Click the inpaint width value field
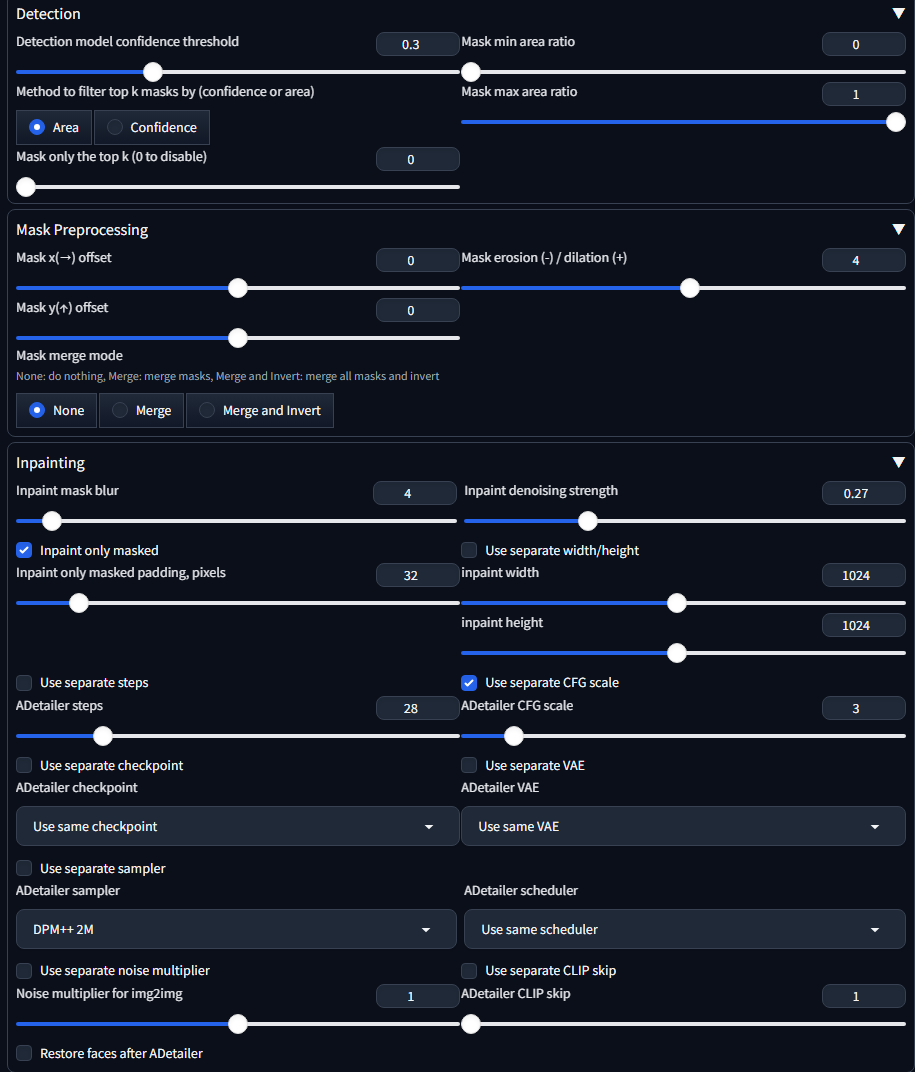 click(863, 575)
